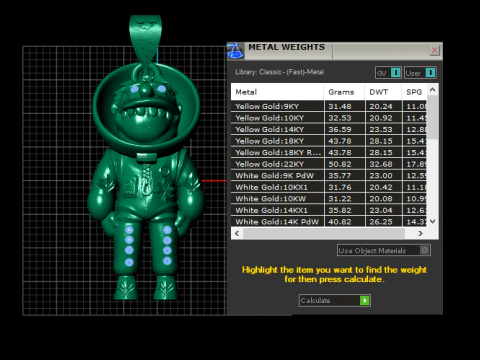Toggle the User library switch

tap(420, 73)
